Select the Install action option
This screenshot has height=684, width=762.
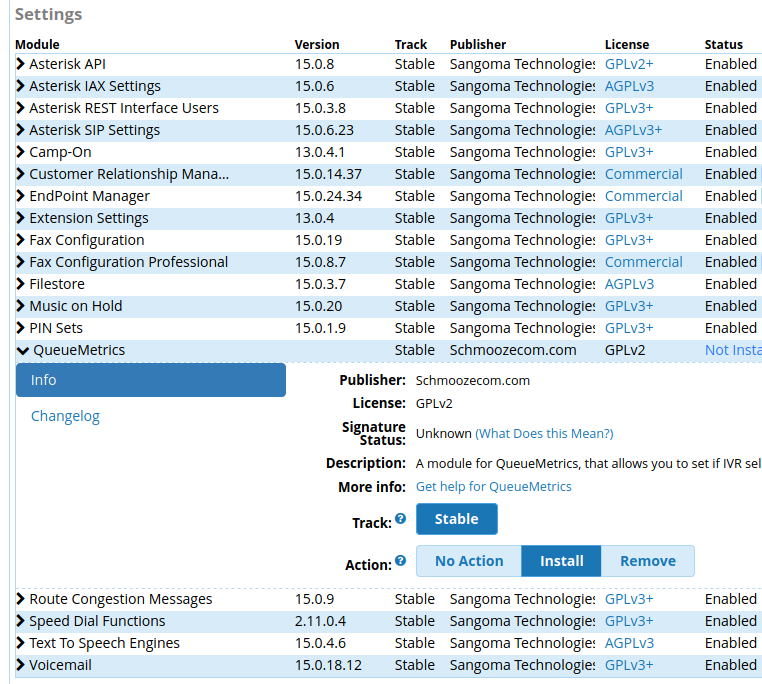click(561, 561)
